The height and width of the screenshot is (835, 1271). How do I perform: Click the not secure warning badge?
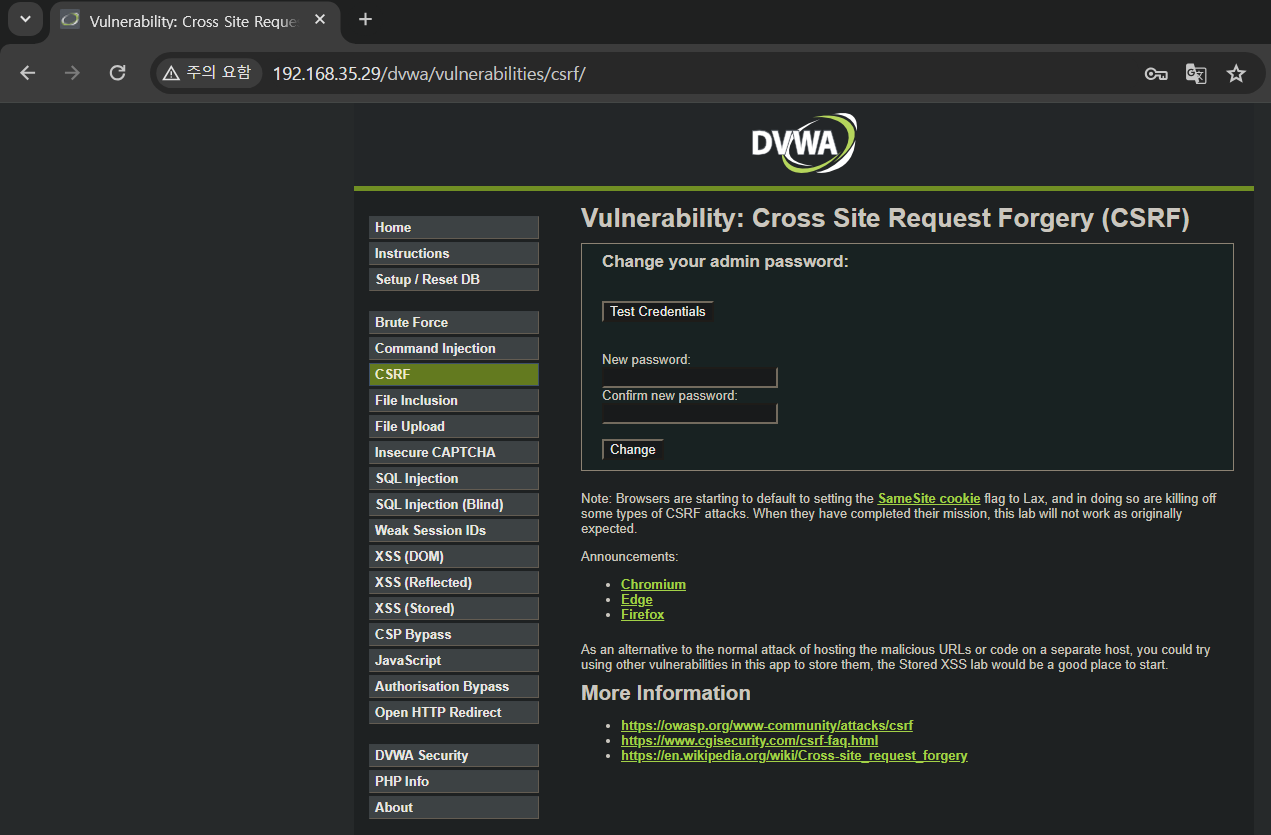tap(207, 73)
